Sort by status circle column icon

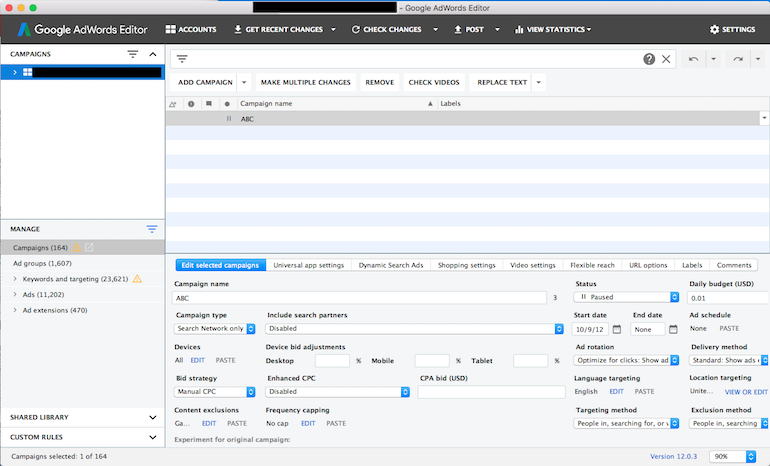point(227,104)
